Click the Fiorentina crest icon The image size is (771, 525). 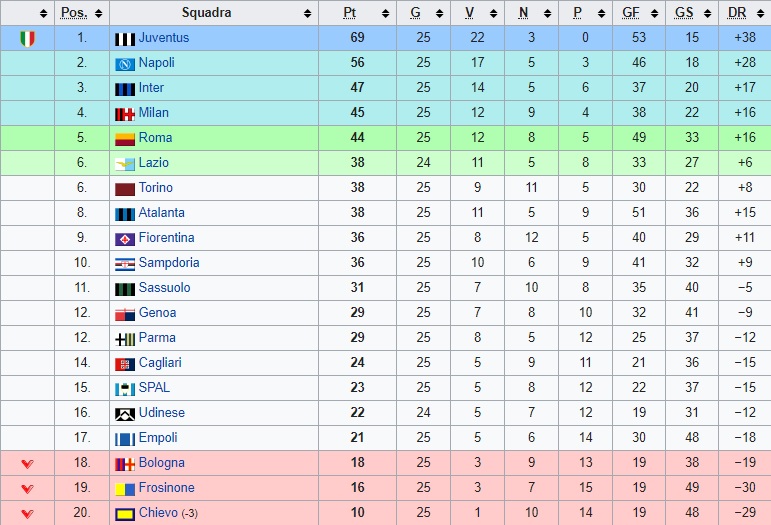(x=124, y=239)
